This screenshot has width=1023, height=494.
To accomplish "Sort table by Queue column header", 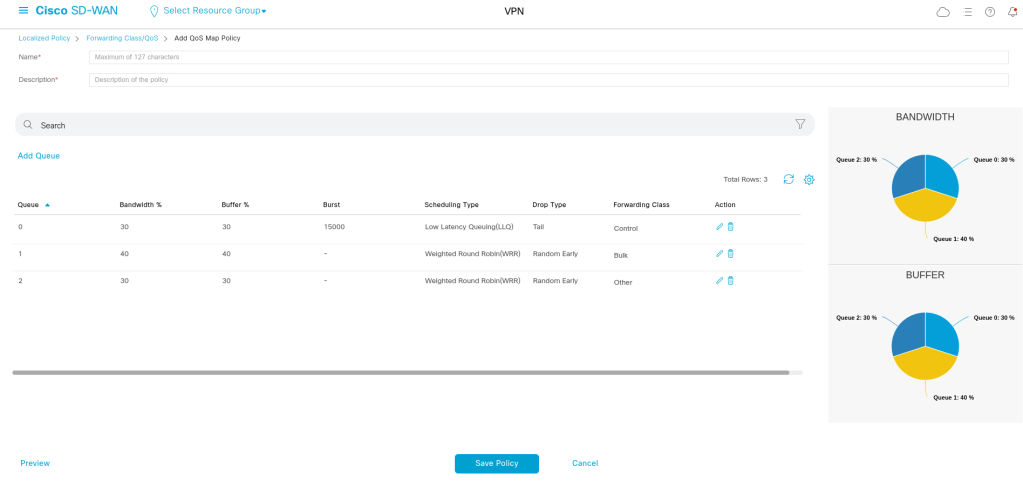I will click(29, 204).
